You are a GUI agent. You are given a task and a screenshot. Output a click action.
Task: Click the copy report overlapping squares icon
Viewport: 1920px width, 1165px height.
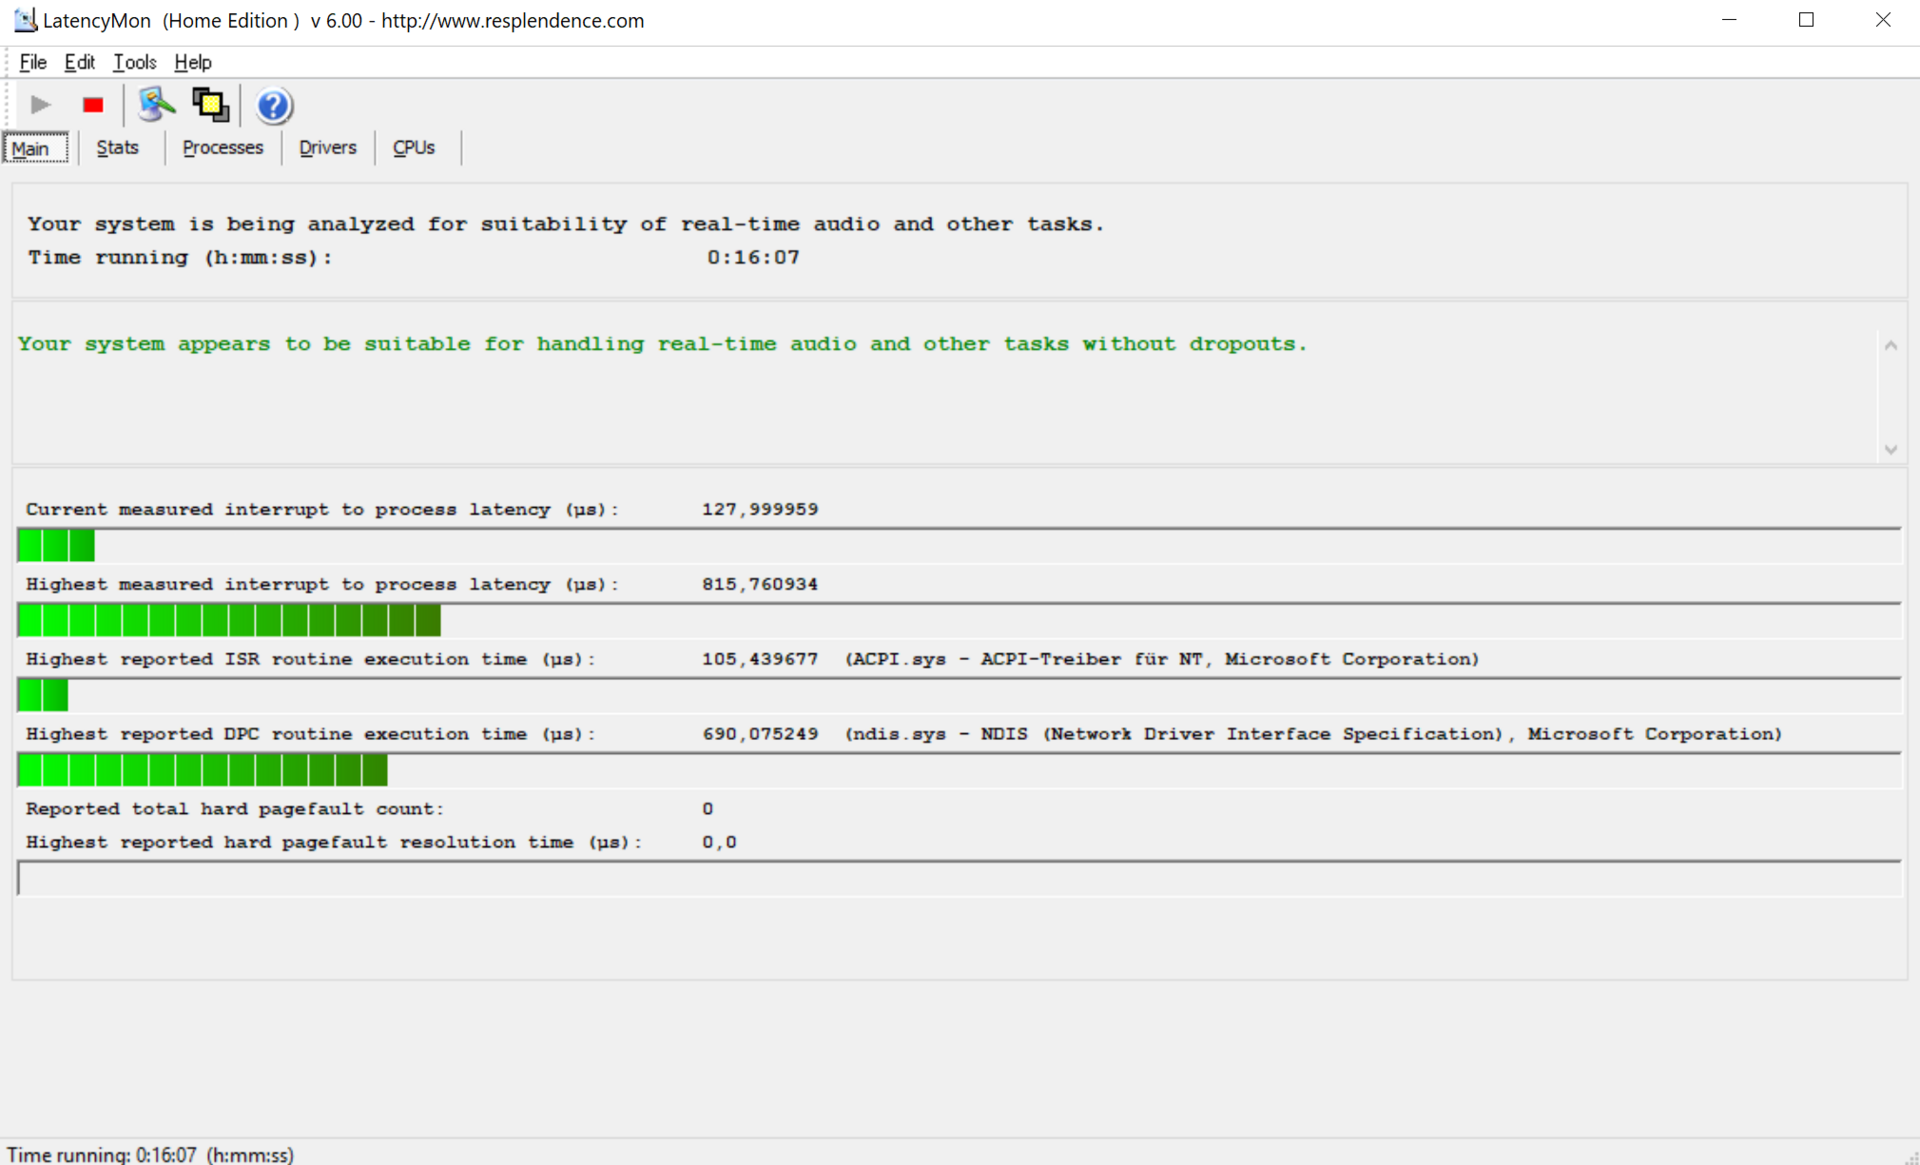210,105
